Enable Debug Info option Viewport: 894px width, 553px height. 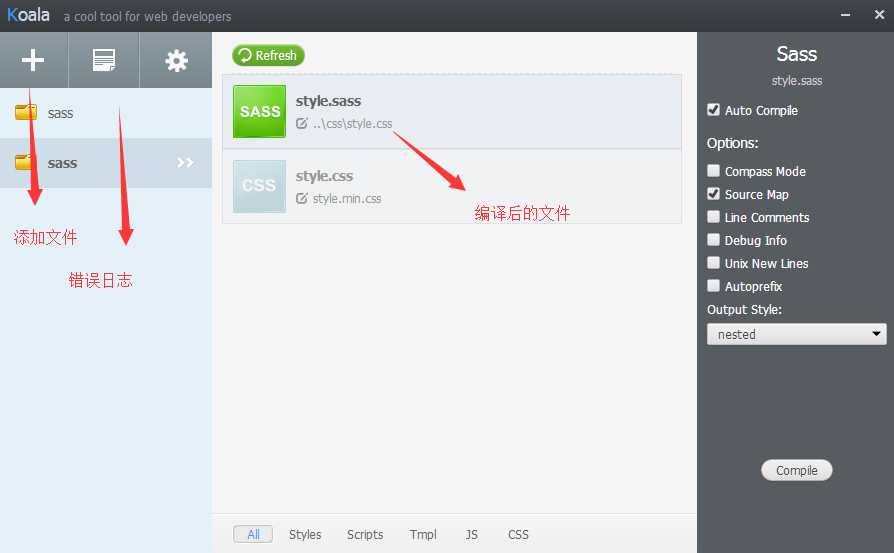(713, 239)
